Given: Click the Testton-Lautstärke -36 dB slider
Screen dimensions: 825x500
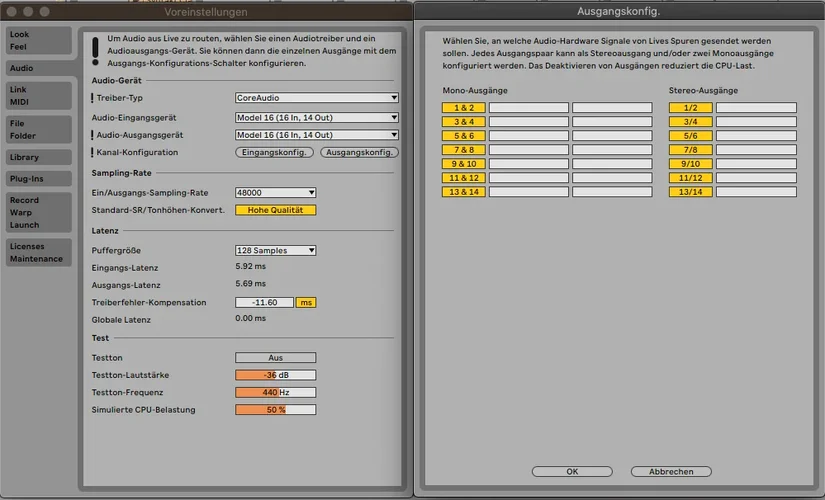Looking at the screenshot, I should click(x=275, y=375).
